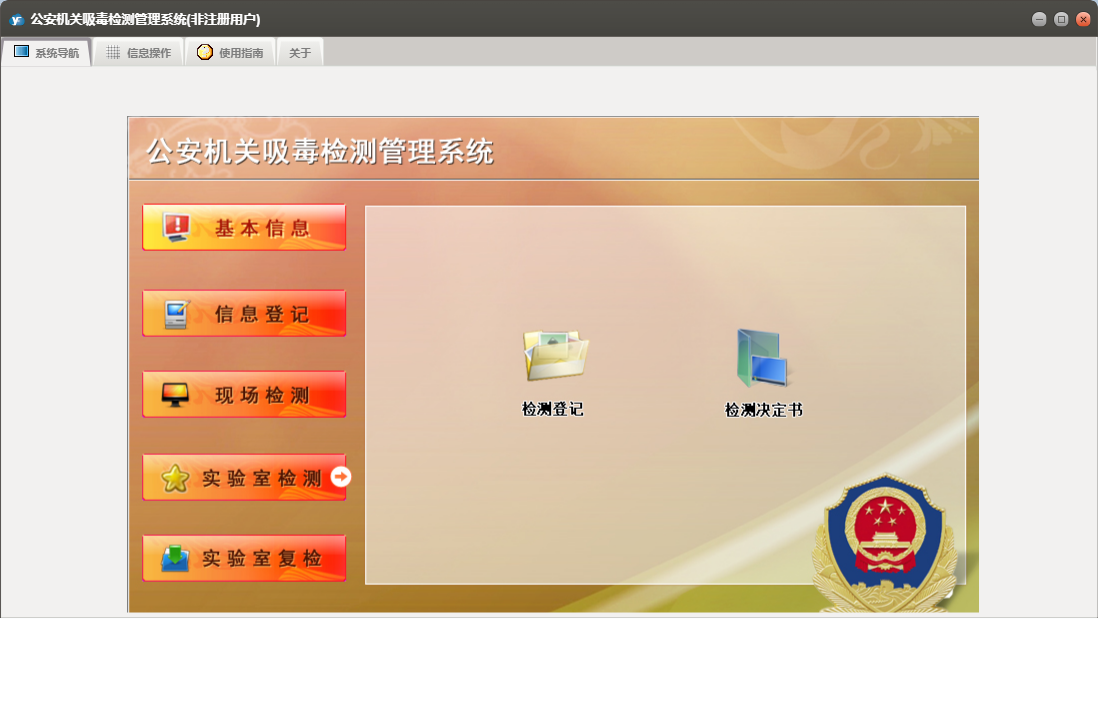Choose the 实验室检测 button
1098x719 pixels.
(x=244, y=477)
